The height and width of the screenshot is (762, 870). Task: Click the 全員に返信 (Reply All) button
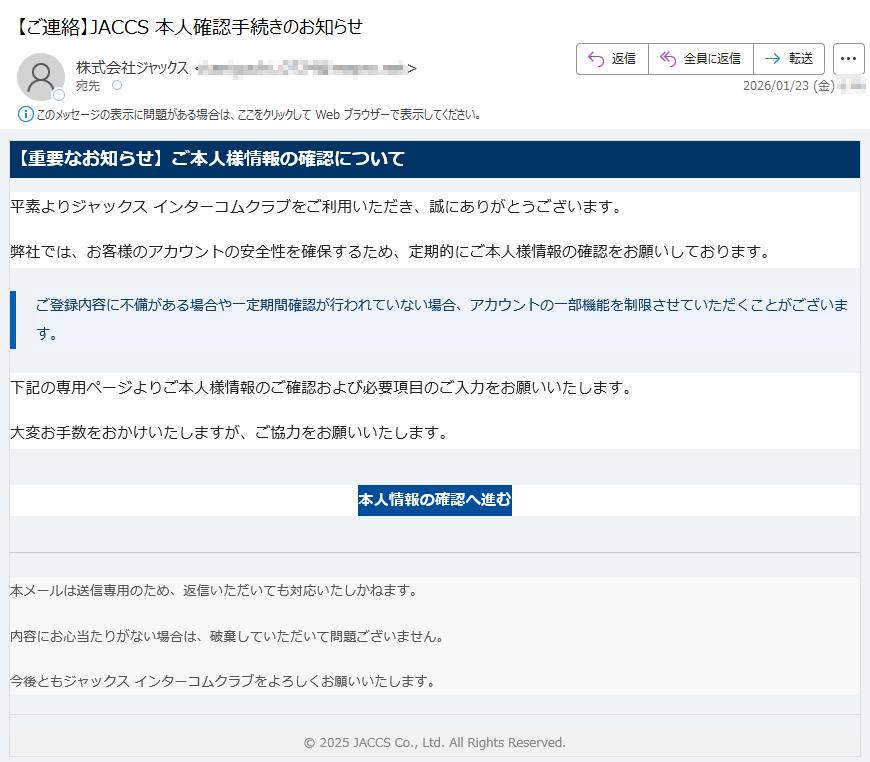700,59
